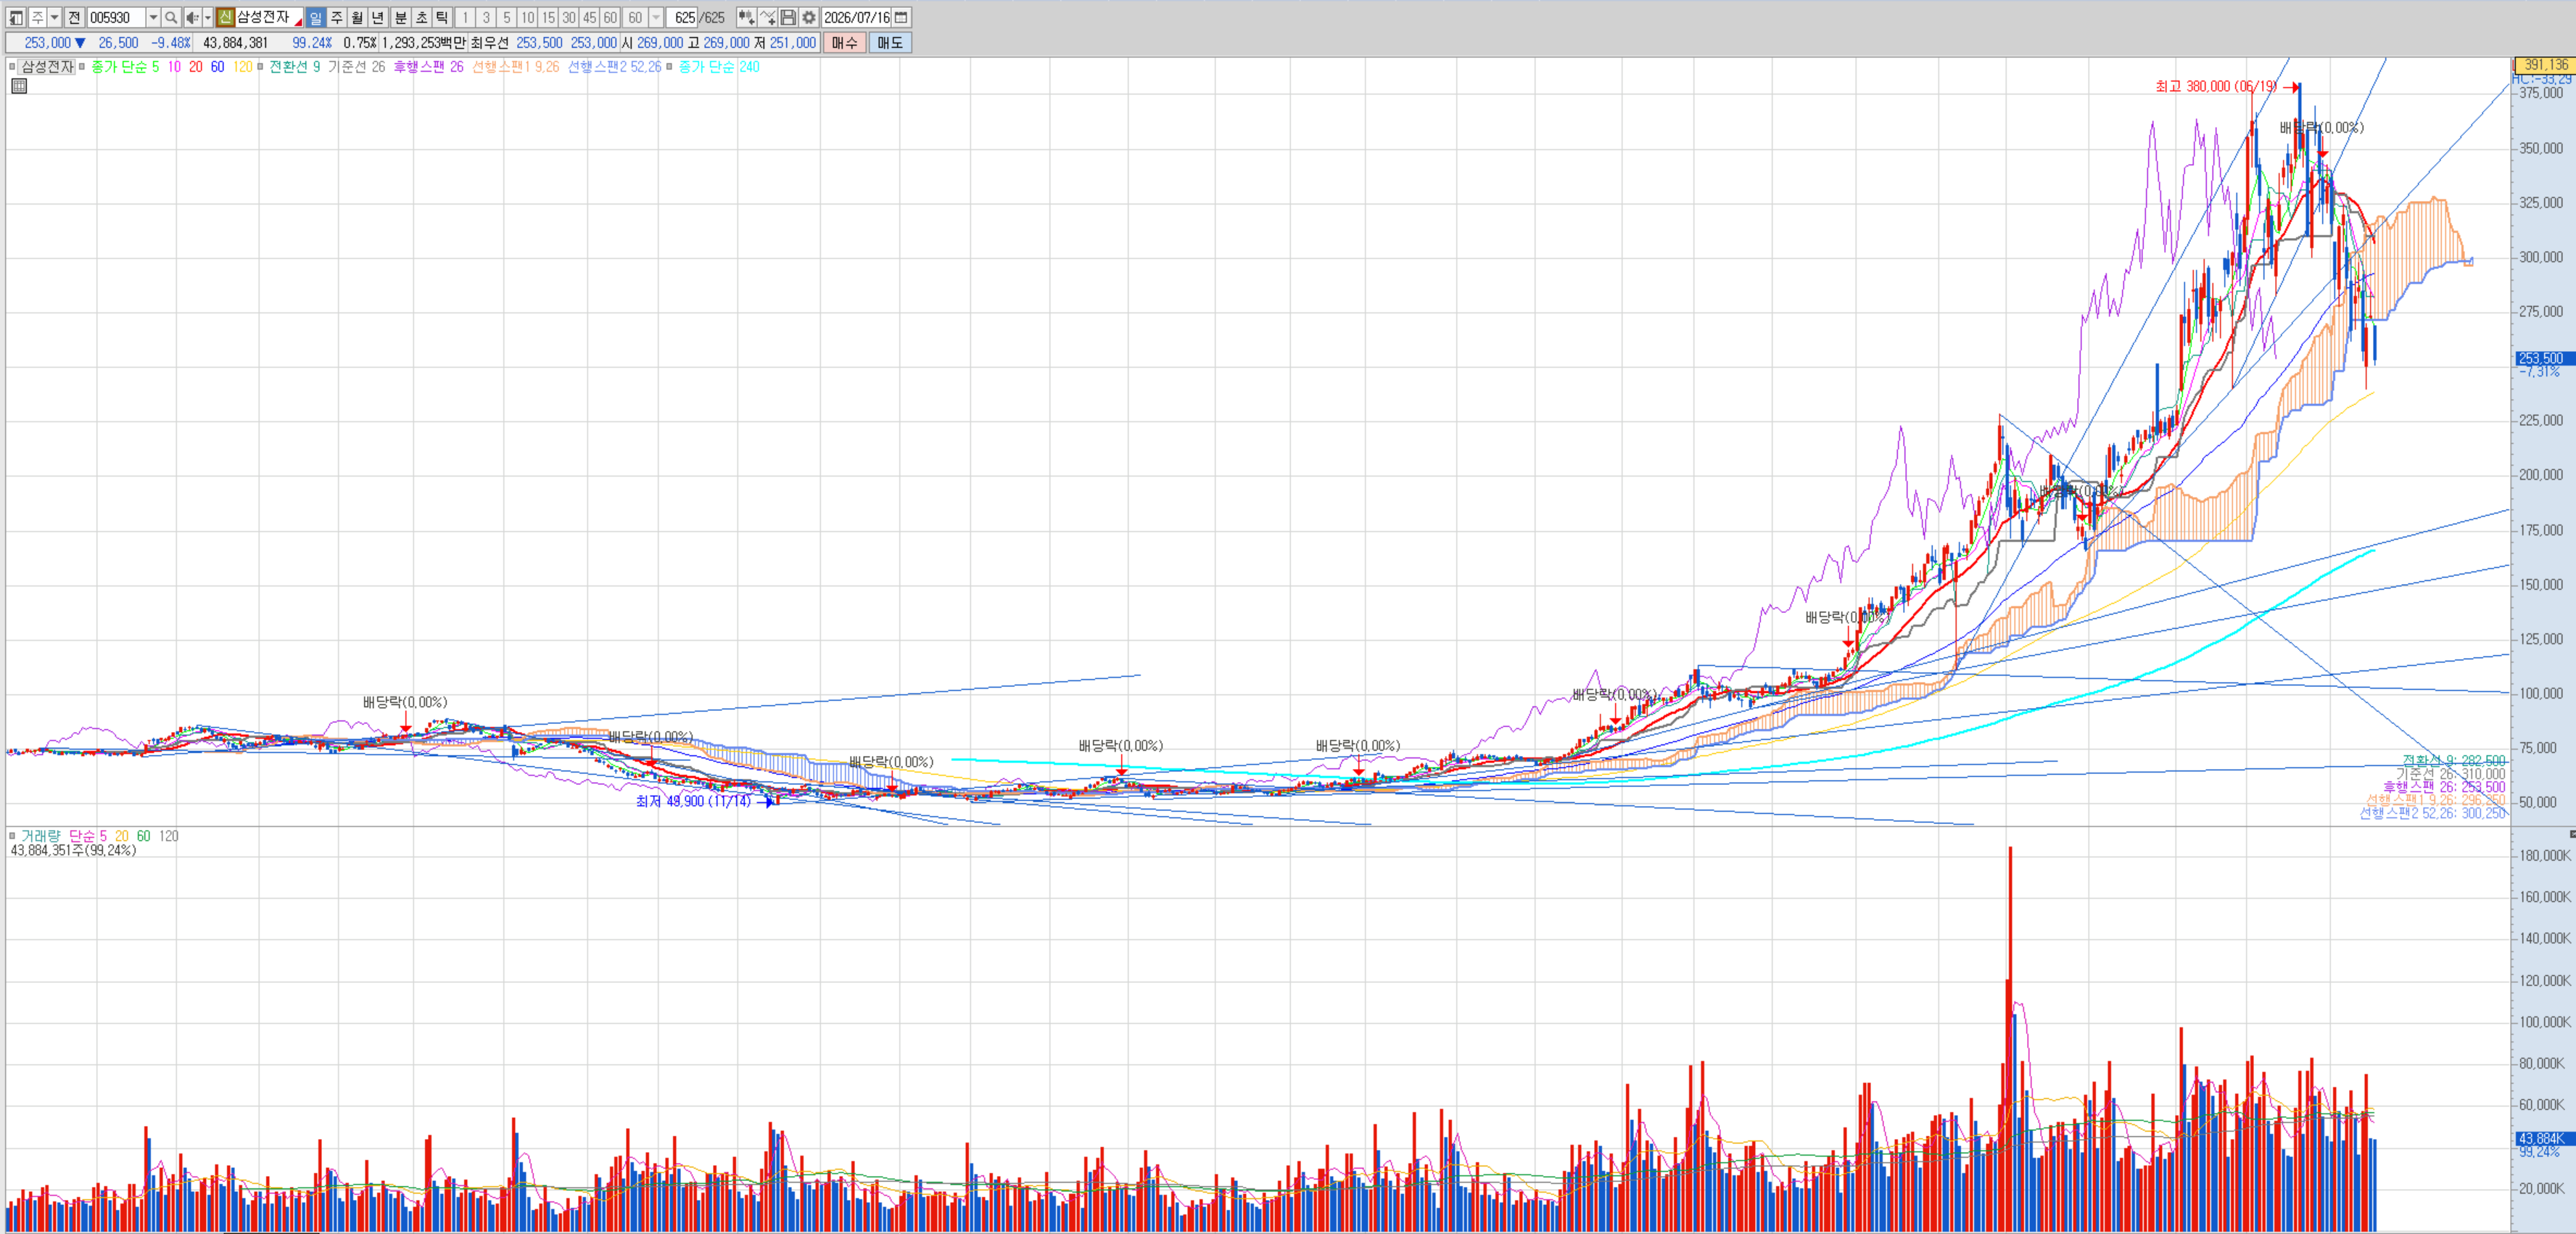Screen dimensions: 2576x1234
Task: Open the custom interval 60 dropdown arrow
Action: tap(656, 18)
